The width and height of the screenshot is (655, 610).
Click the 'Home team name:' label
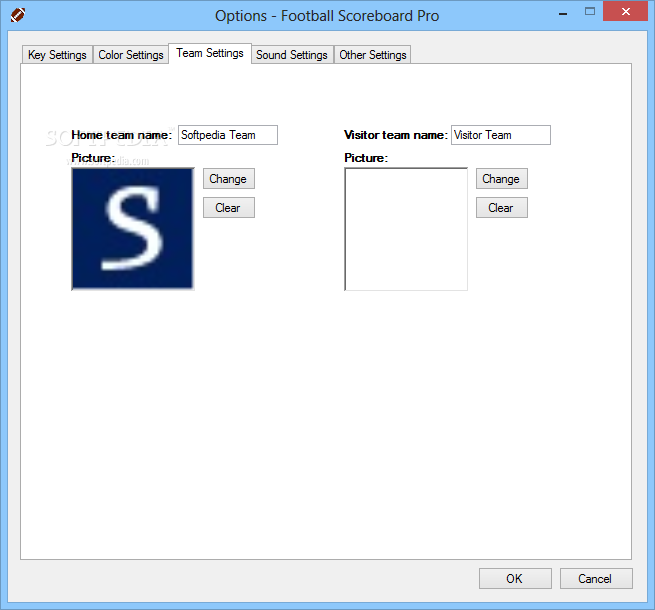[x=122, y=135]
